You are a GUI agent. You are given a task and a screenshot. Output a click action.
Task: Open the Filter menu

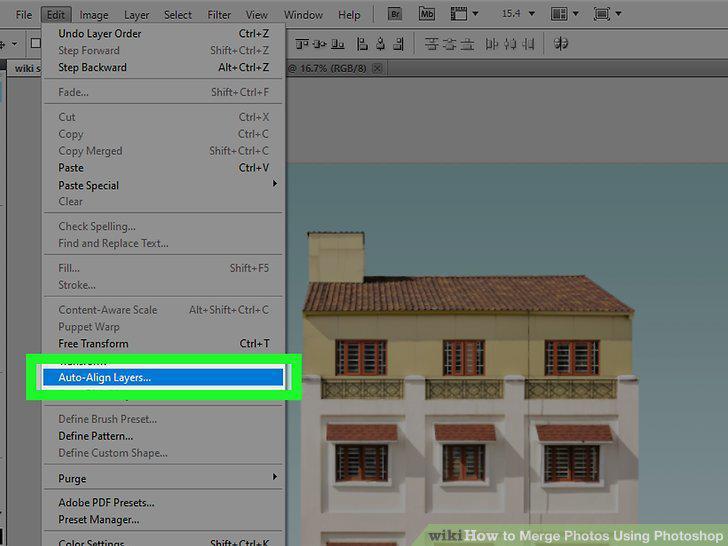pos(219,15)
